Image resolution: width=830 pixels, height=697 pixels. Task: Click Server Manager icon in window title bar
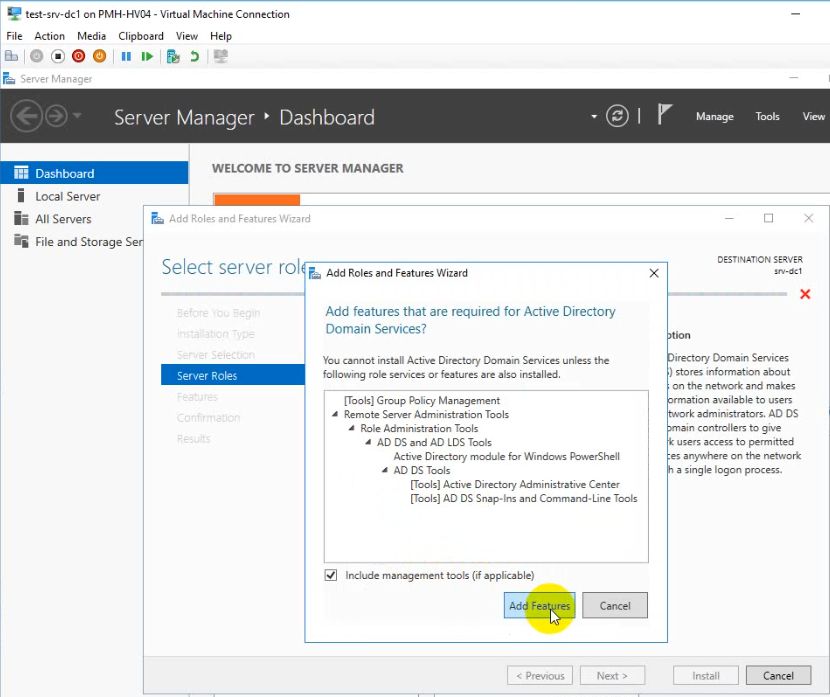9,79
